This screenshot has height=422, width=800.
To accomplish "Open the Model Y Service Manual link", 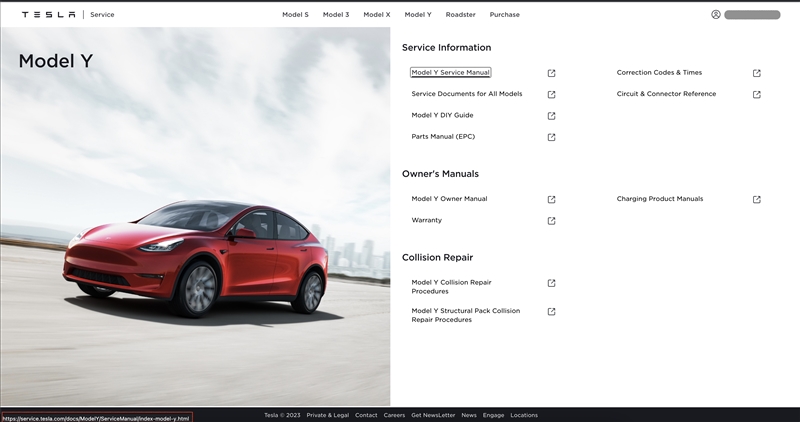I will click(451, 72).
